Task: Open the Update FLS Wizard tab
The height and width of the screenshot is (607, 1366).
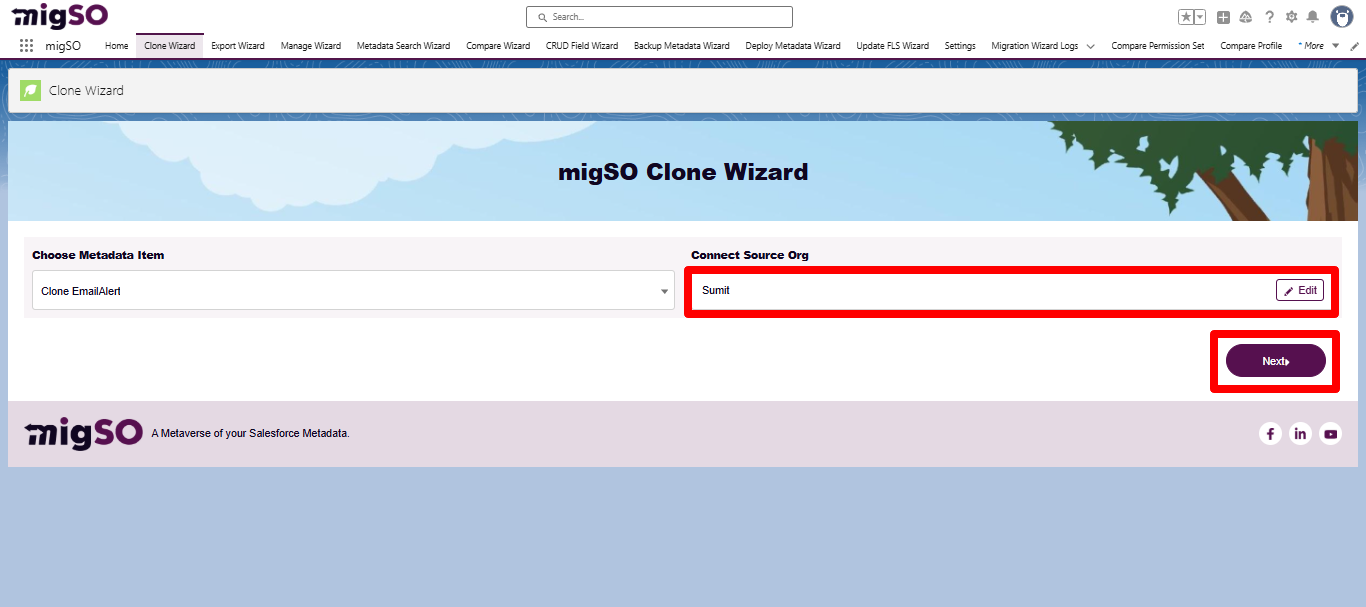Action: click(893, 46)
